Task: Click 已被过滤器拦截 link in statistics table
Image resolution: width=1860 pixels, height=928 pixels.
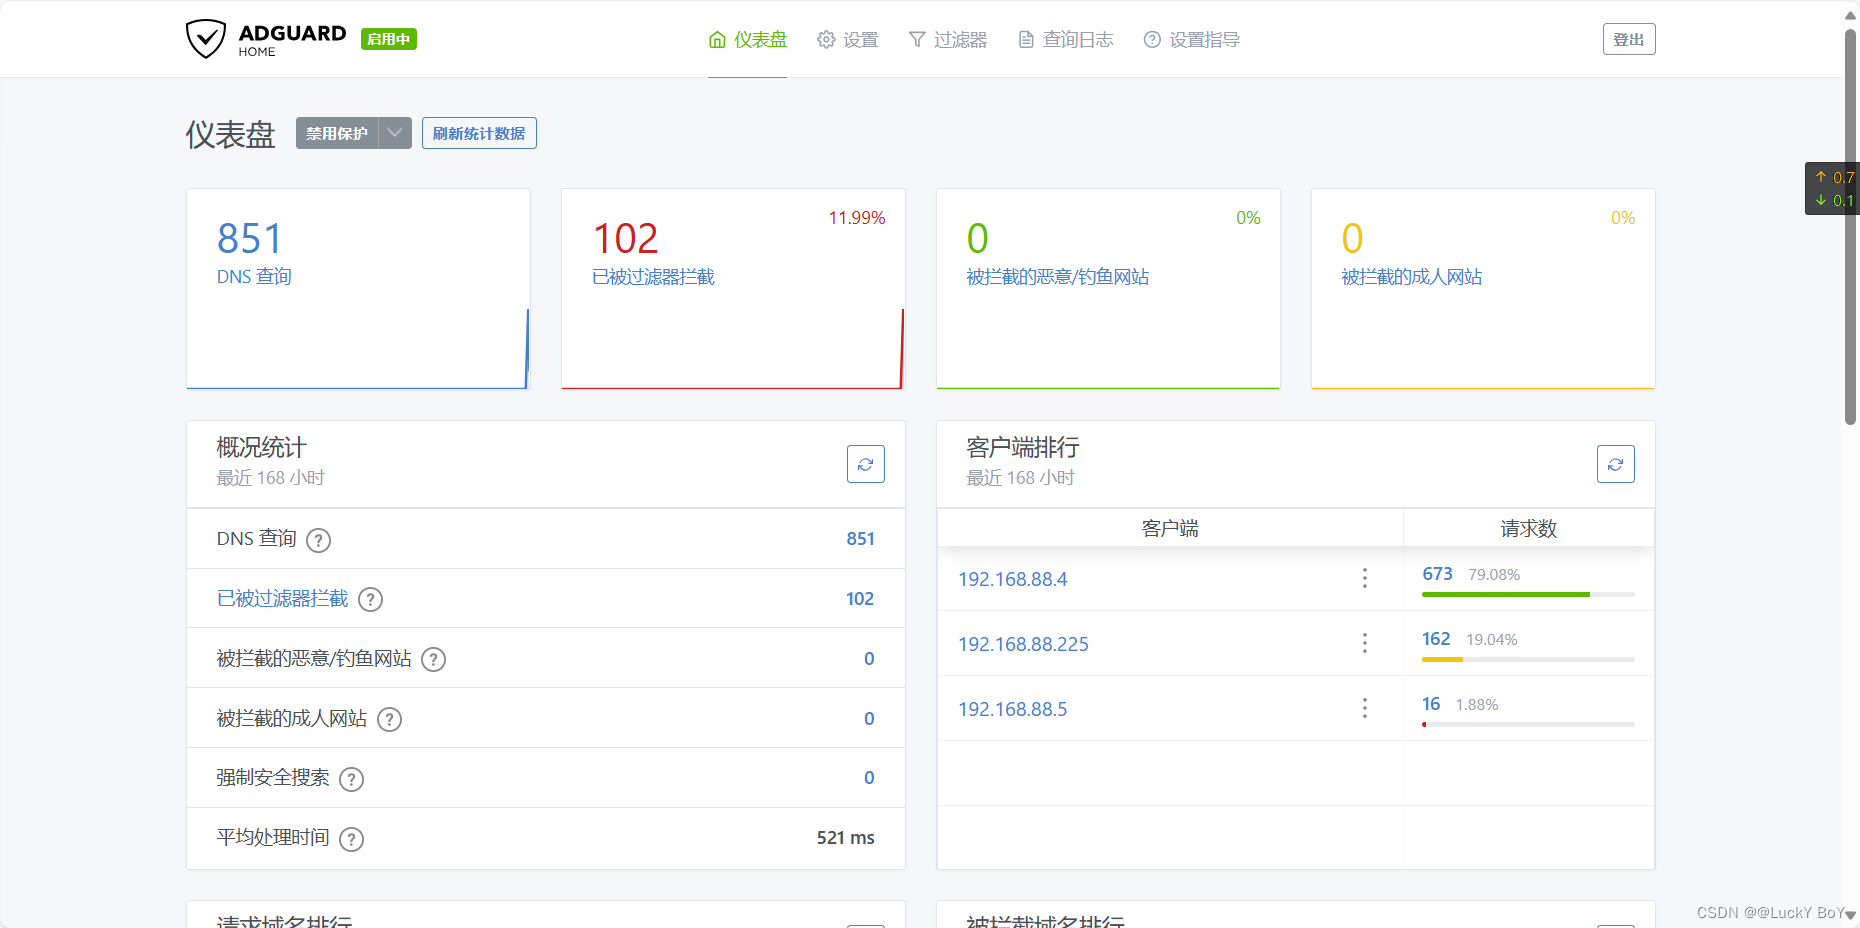Action: (x=282, y=598)
